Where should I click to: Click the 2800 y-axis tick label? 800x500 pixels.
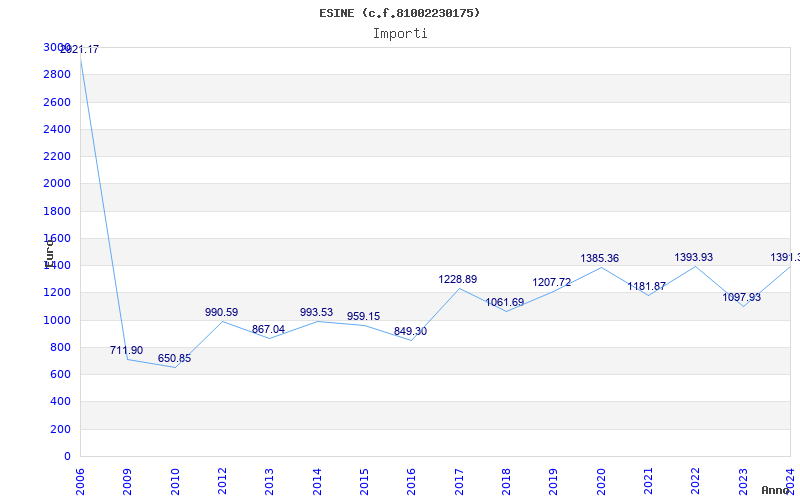point(57,74)
